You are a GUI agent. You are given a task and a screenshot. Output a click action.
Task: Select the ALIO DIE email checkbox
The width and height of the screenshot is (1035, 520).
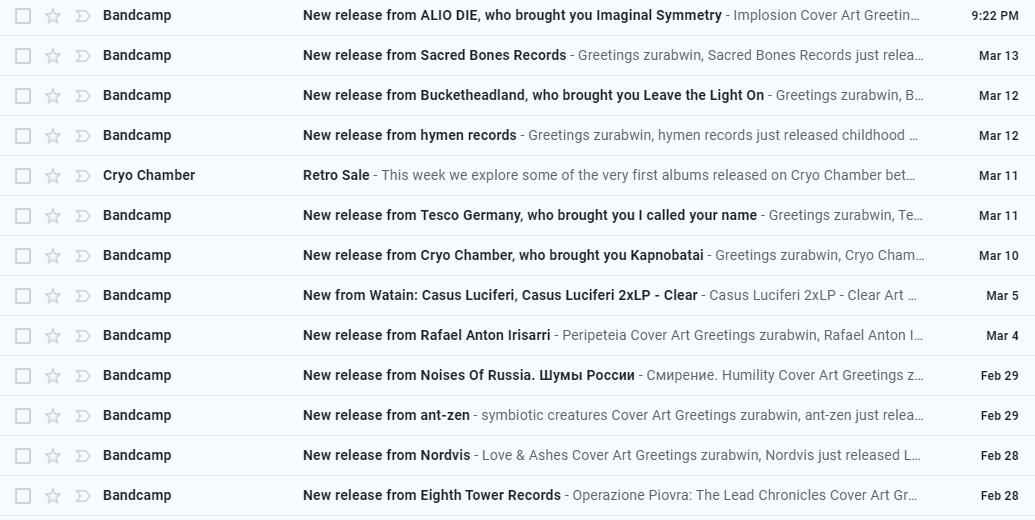coord(23,16)
